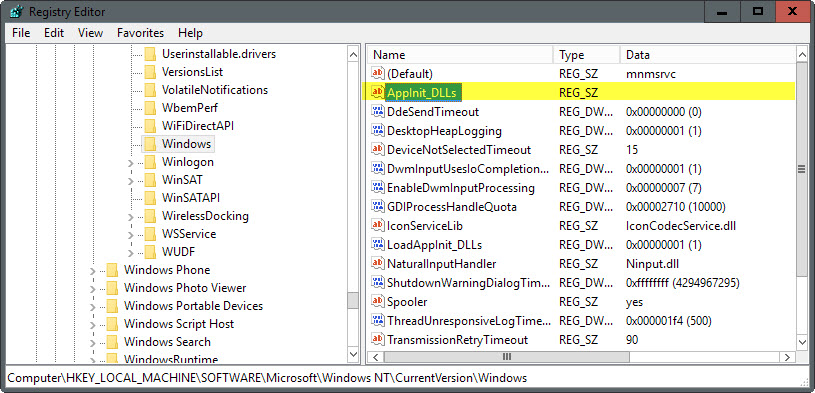Click the DWORD icon beside DesktopHeapLogging

377,130
